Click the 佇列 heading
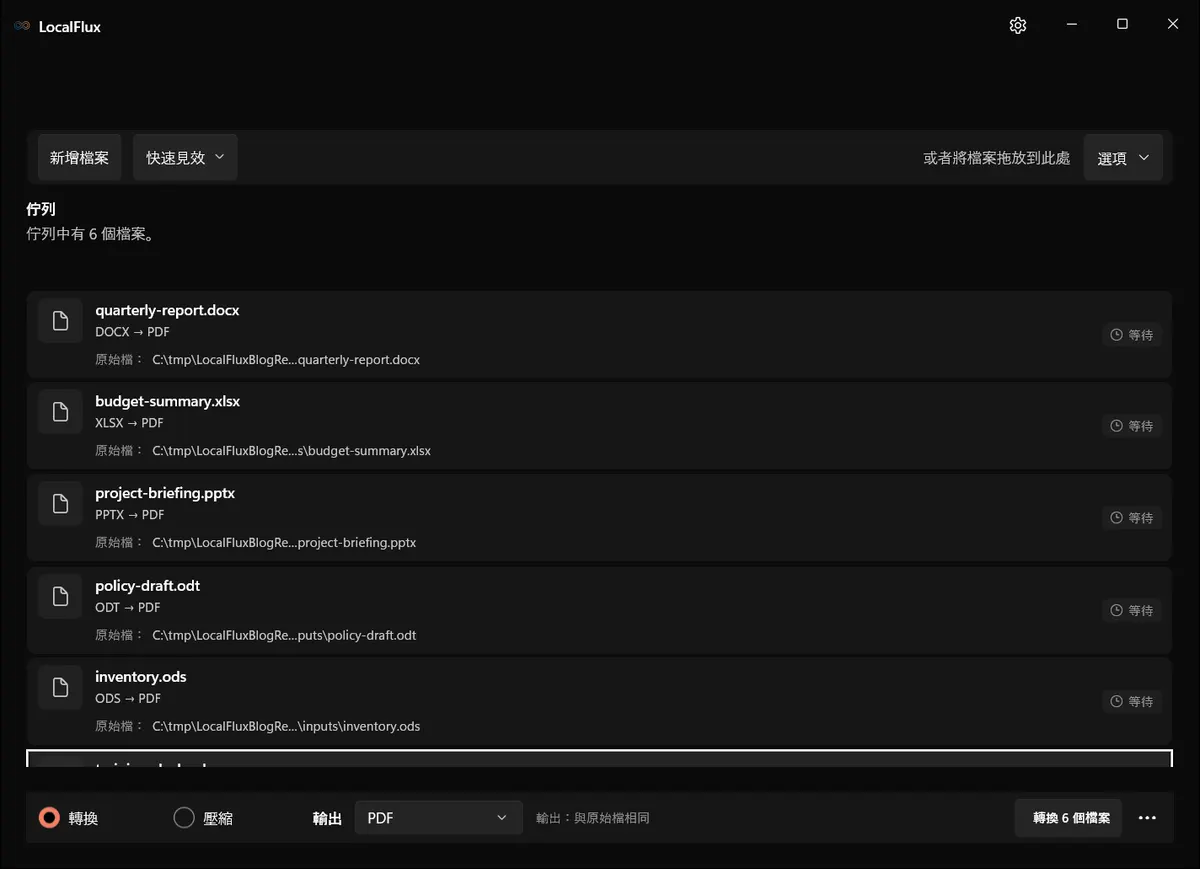The image size is (1200, 869). pos(41,209)
